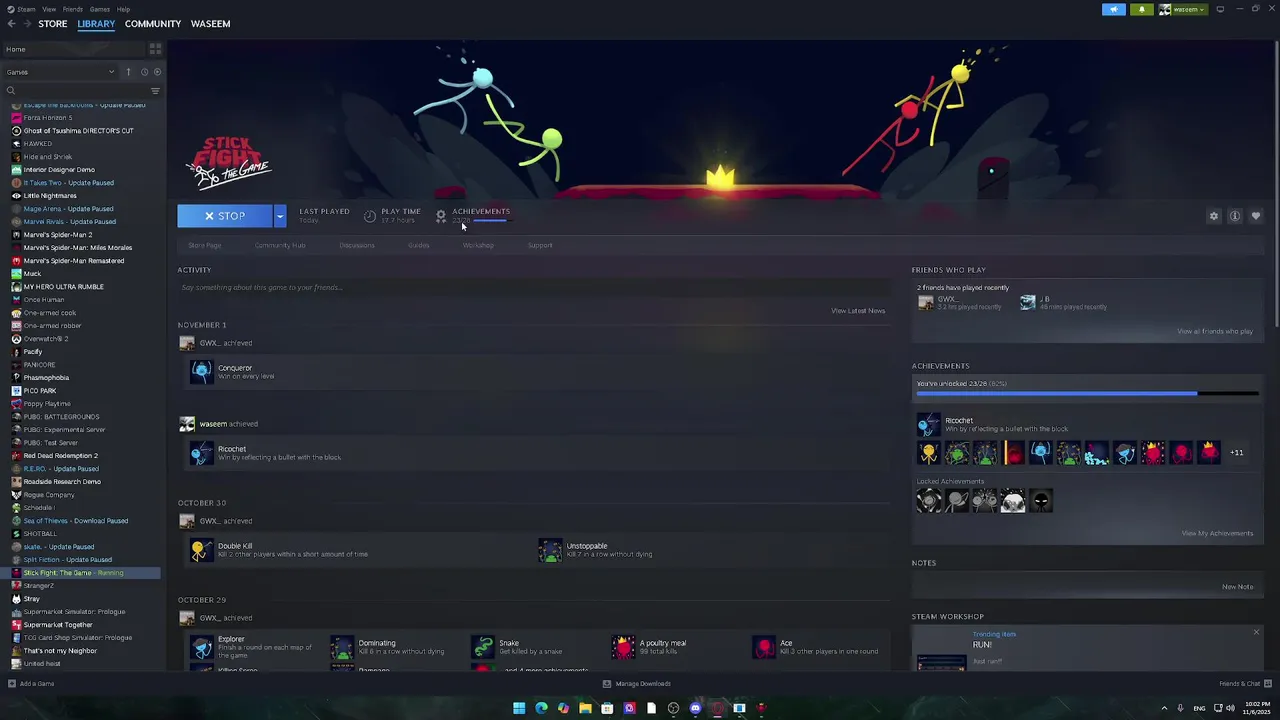Dismiss the Steam Workshop trending item

[1256, 632]
